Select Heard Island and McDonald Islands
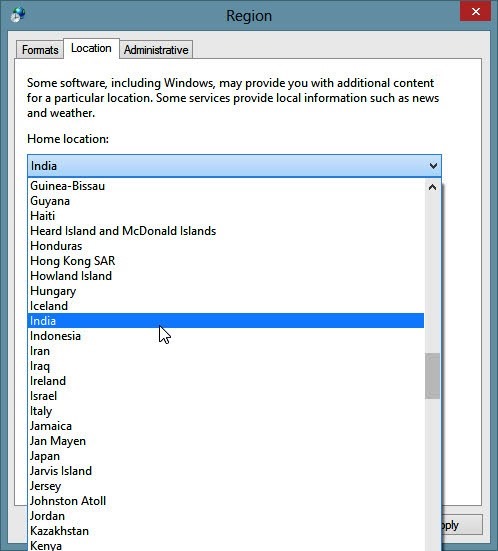The height and width of the screenshot is (551, 498). click(x=226, y=231)
